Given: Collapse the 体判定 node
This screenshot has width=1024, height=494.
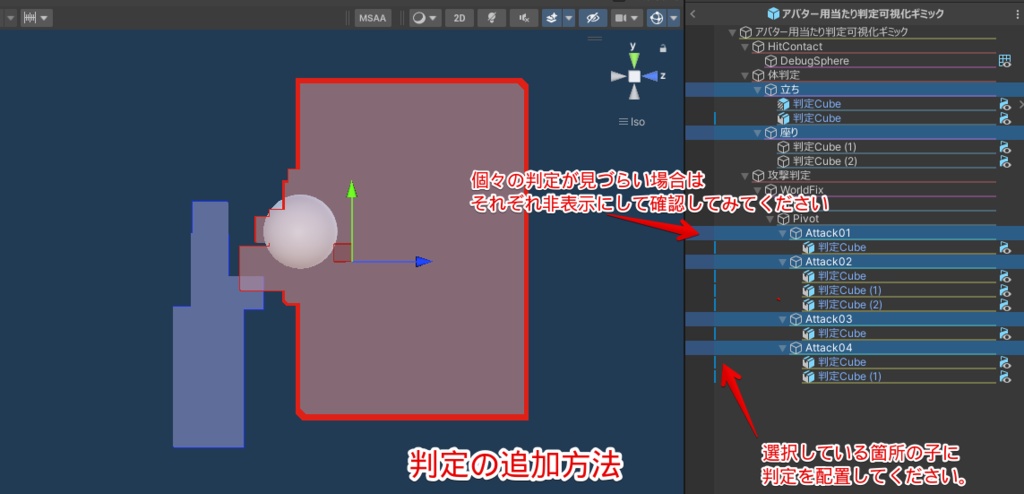Looking at the screenshot, I should click(745, 75).
